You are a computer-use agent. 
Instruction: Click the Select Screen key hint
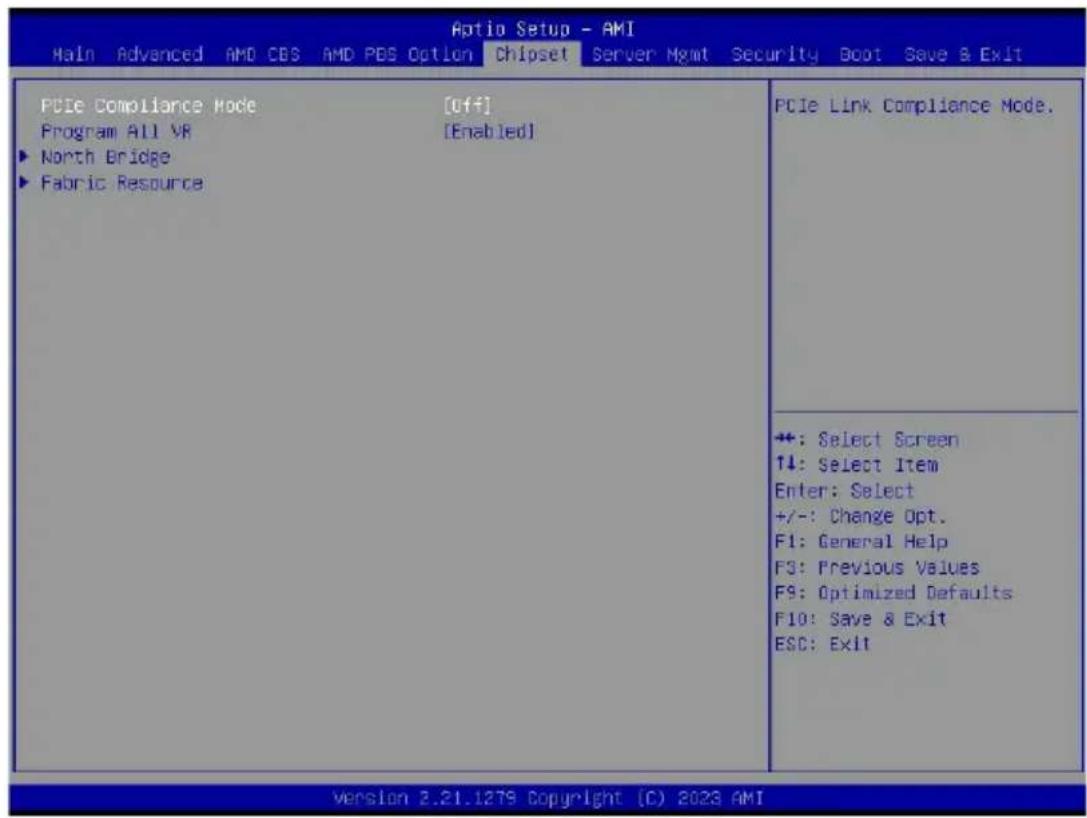867,440
